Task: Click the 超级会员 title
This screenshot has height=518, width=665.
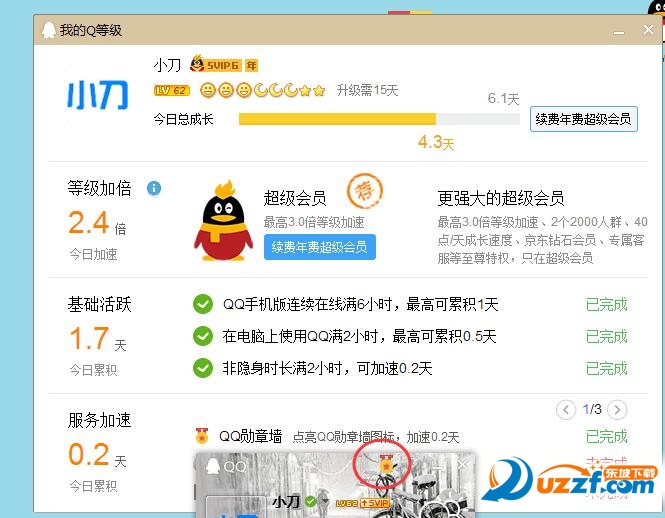Action: point(295,198)
